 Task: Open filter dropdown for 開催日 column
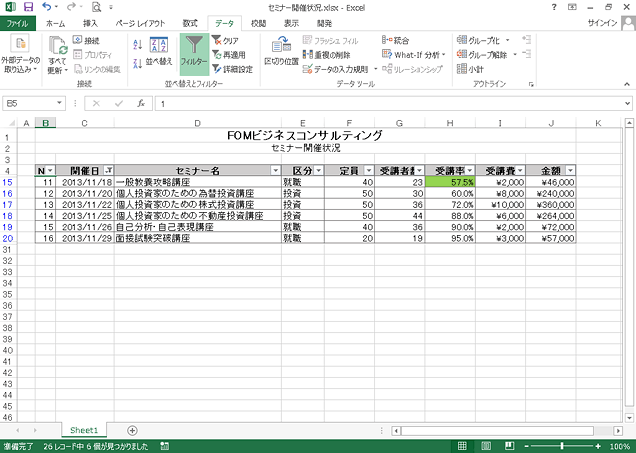tap(108, 170)
